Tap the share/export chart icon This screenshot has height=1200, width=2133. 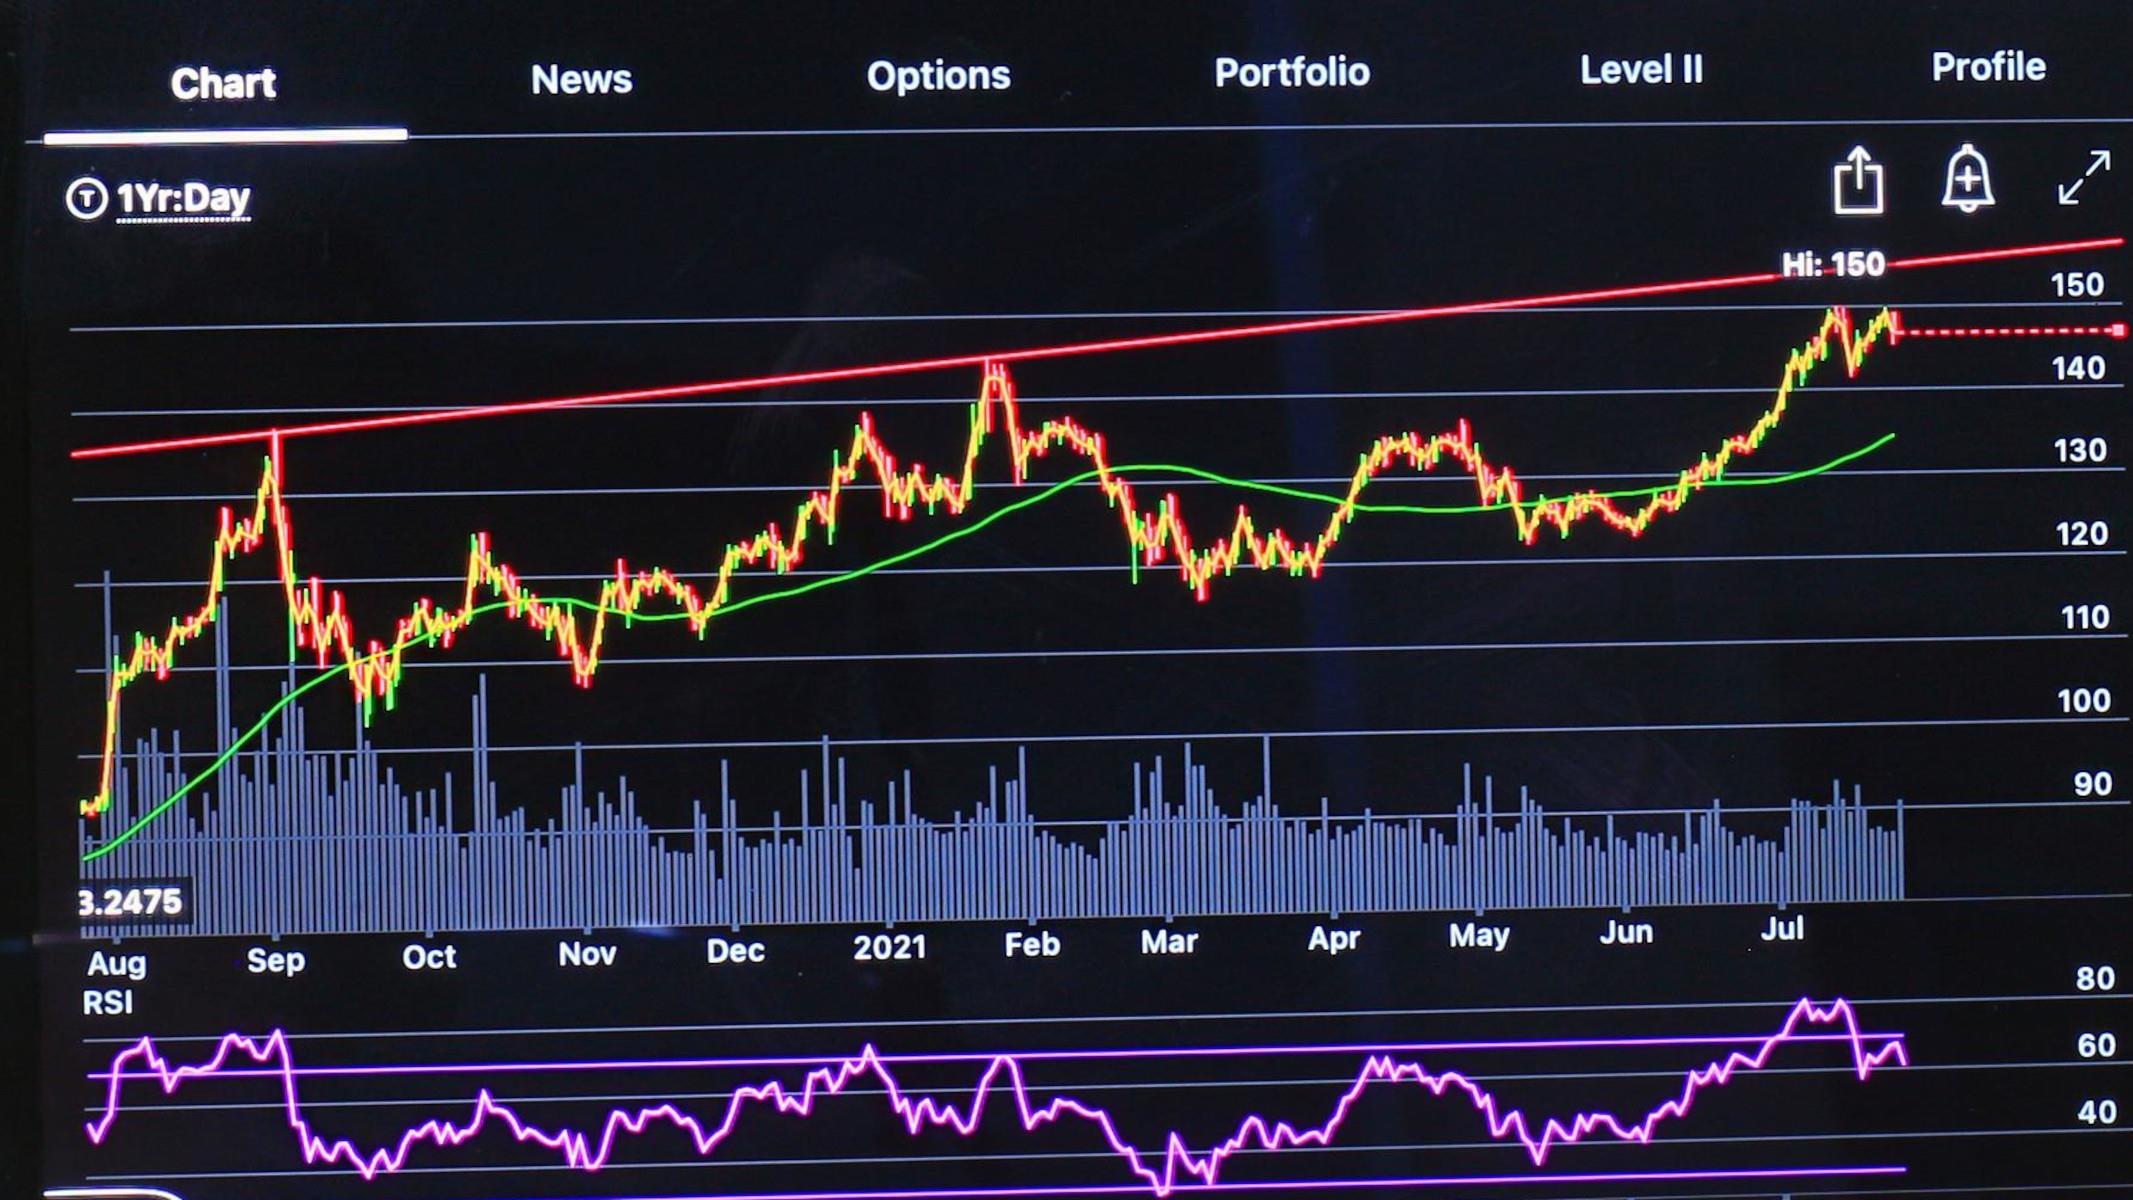(x=1857, y=182)
